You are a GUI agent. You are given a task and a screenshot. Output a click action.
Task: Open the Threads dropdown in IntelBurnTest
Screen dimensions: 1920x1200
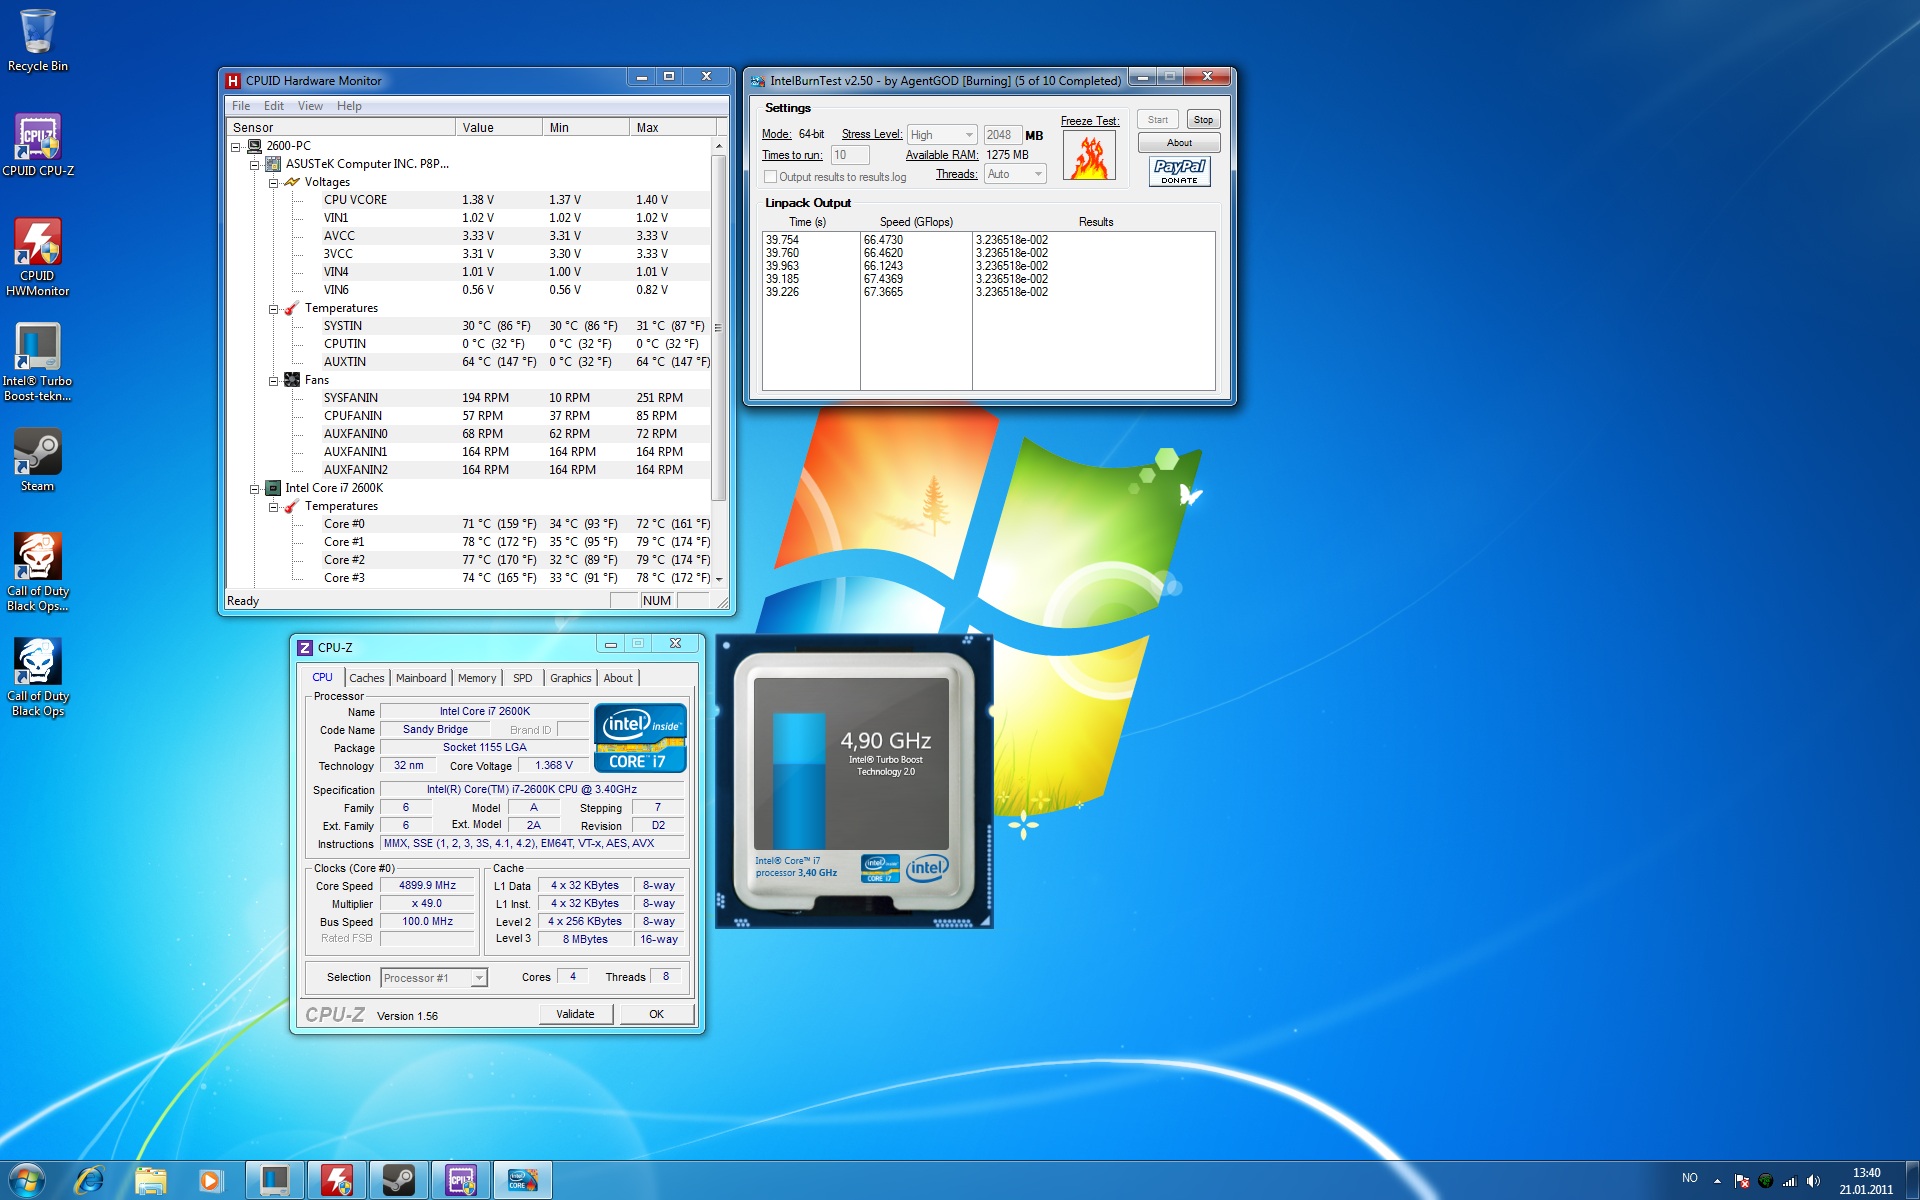pyautogui.click(x=1015, y=174)
